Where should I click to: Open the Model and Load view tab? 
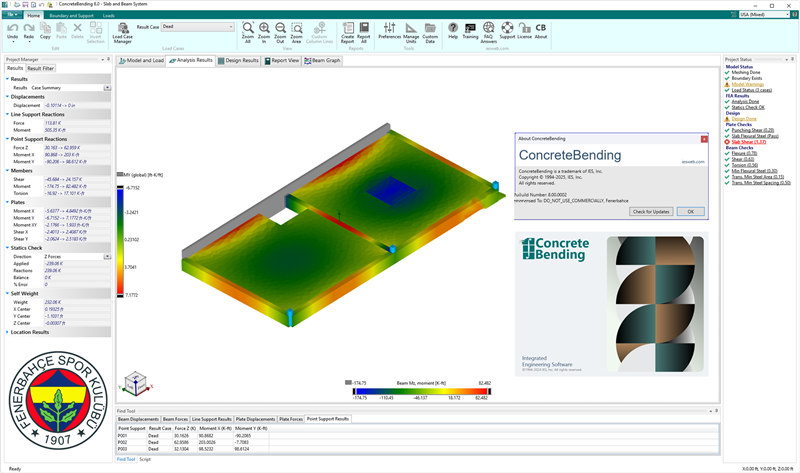pyautogui.click(x=141, y=61)
